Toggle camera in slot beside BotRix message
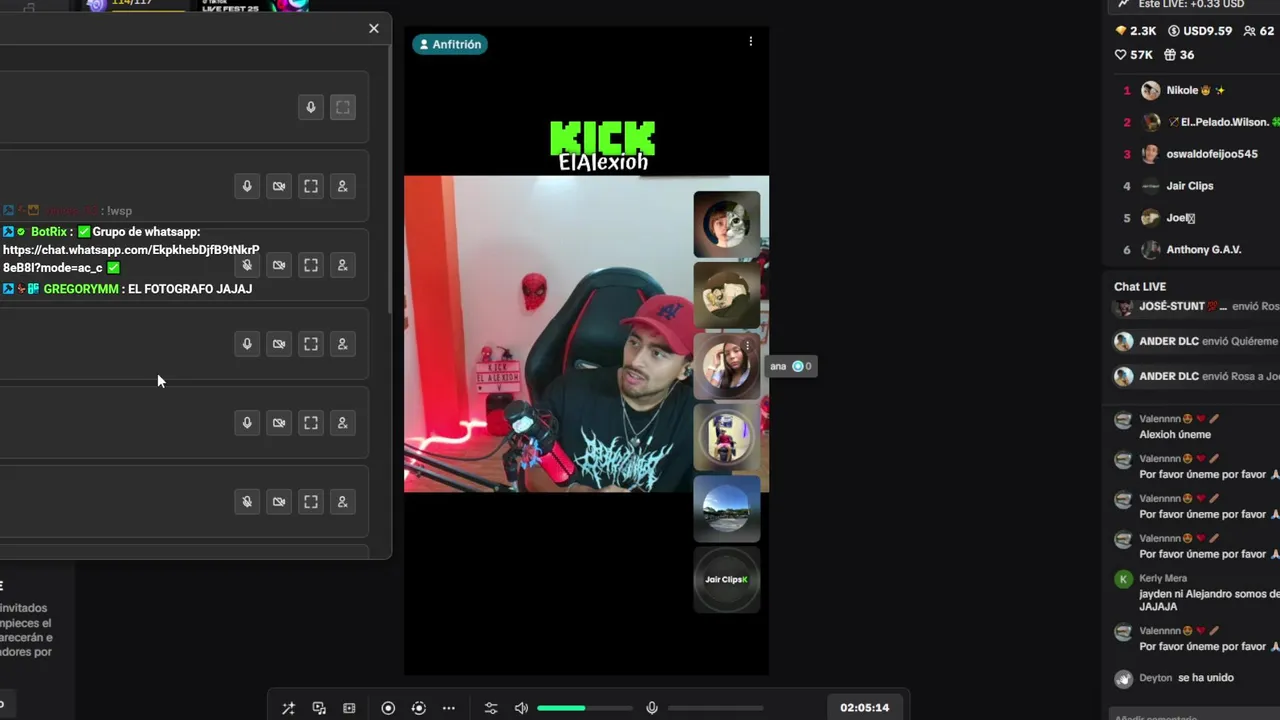1280x720 pixels. click(279, 265)
